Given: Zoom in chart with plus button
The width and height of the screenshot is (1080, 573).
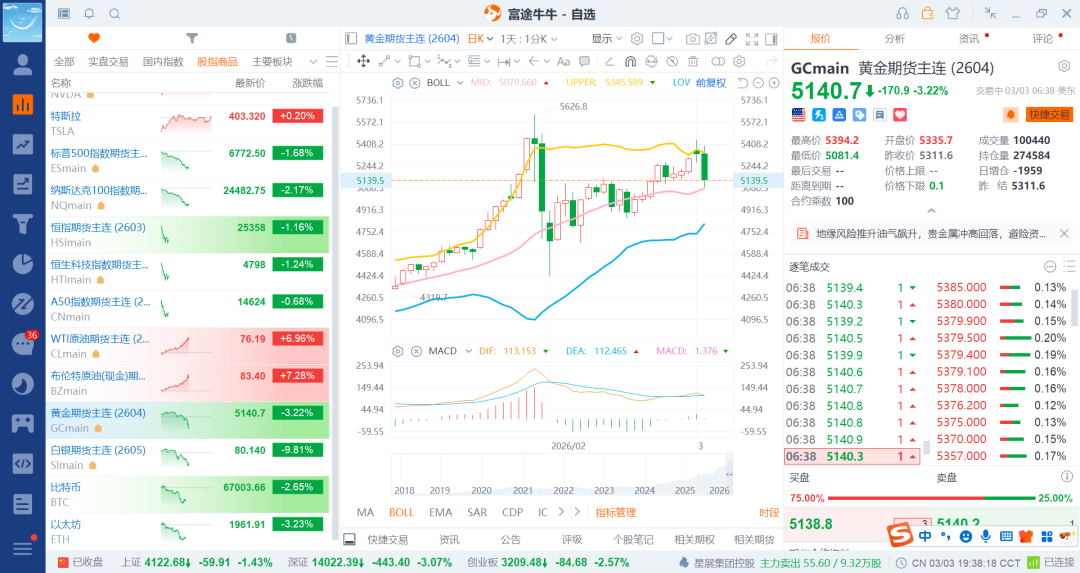Looking at the screenshot, I should 774,83.
